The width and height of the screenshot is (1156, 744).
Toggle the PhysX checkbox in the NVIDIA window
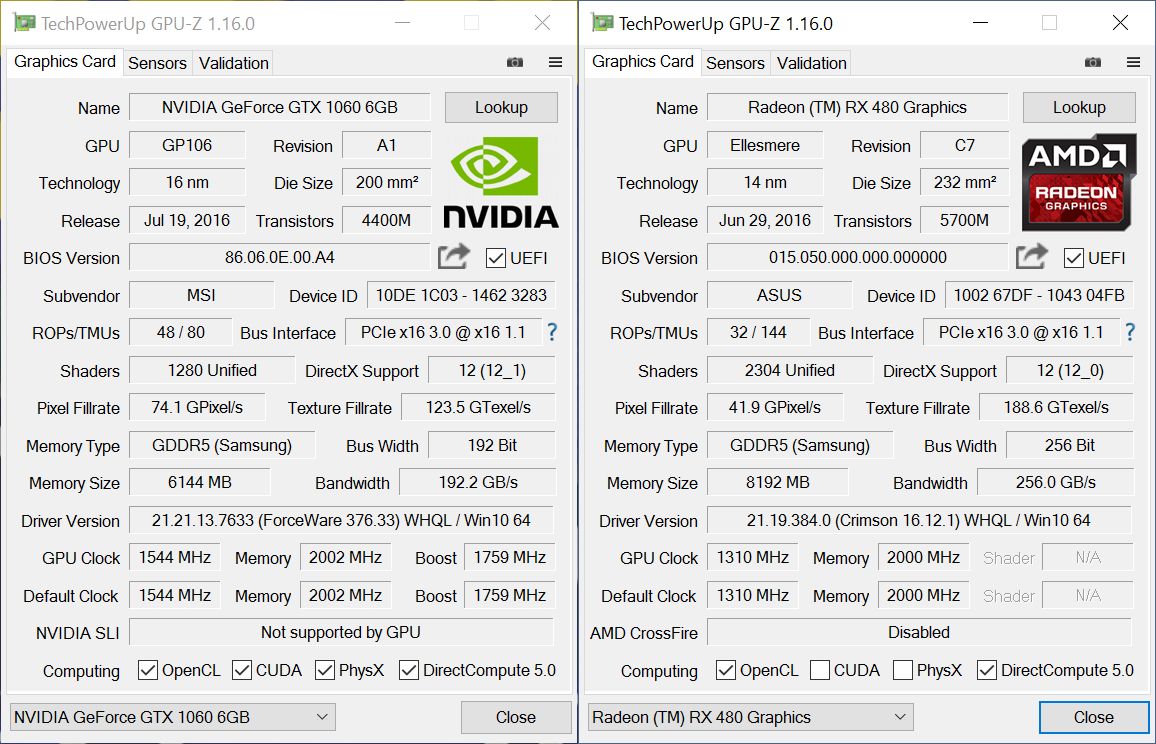(324, 670)
